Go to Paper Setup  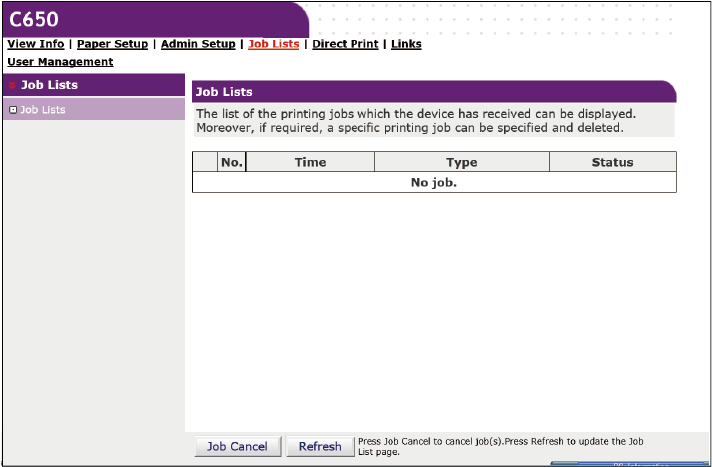coord(112,44)
